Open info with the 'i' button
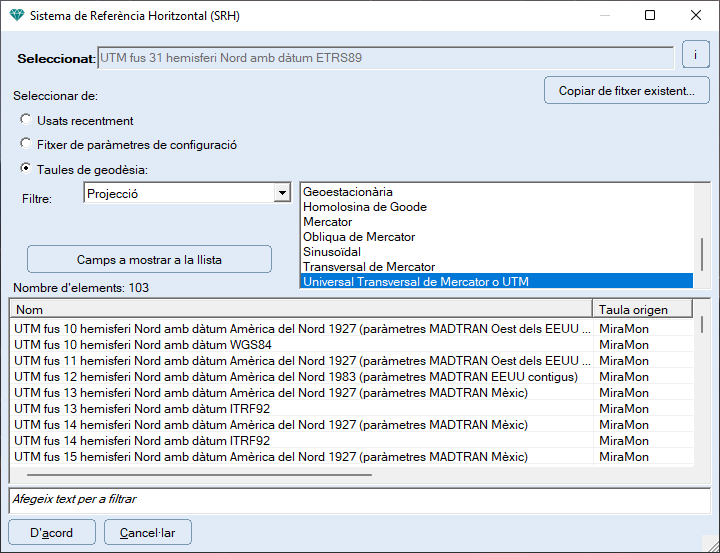The image size is (720, 553). click(695, 55)
